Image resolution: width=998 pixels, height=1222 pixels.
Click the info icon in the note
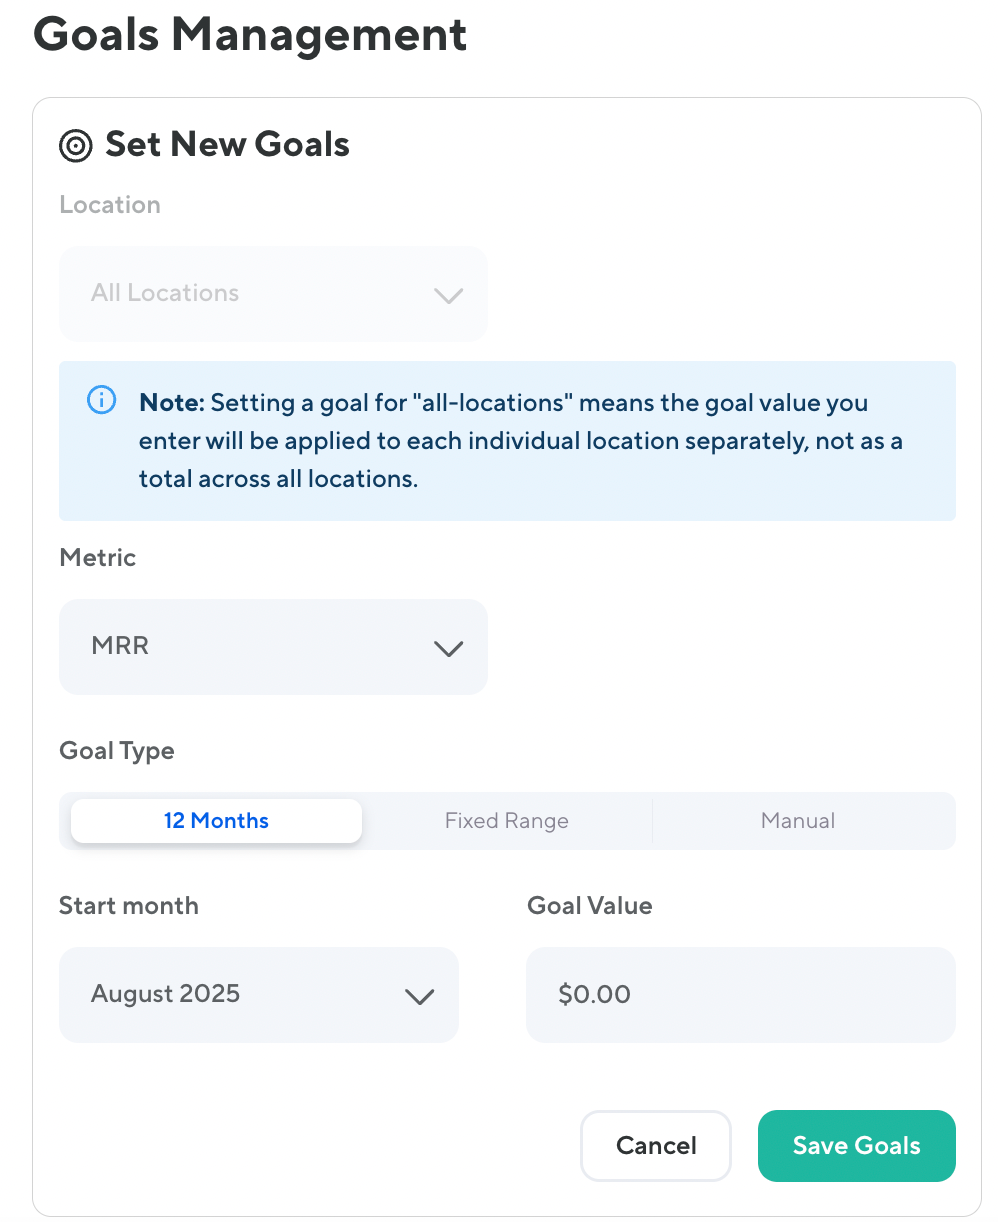(x=101, y=400)
